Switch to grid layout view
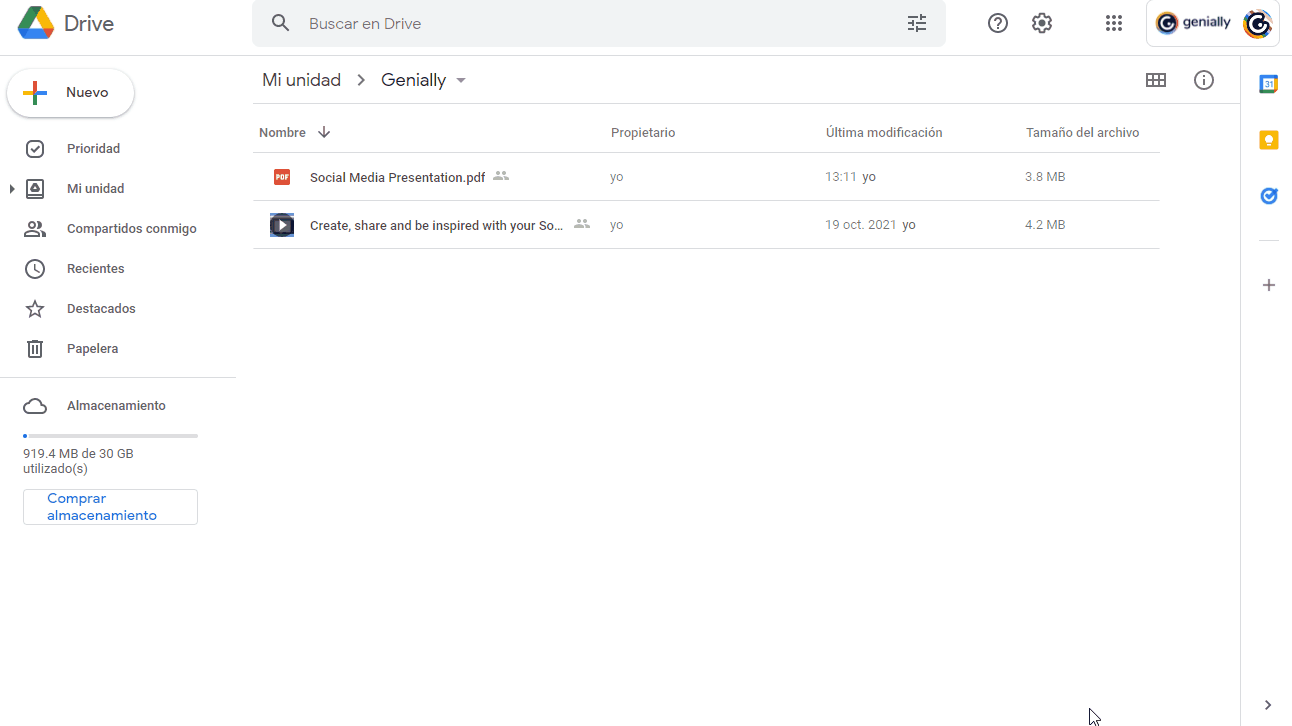The image size is (1292, 726). [1156, 80]
